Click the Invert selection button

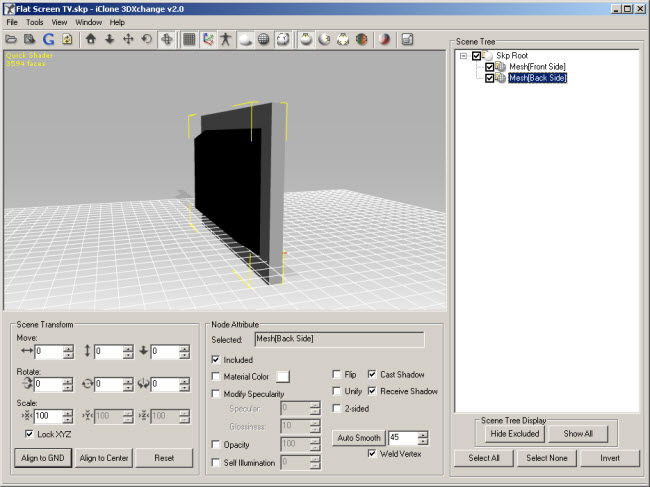(x=610, y=458)
